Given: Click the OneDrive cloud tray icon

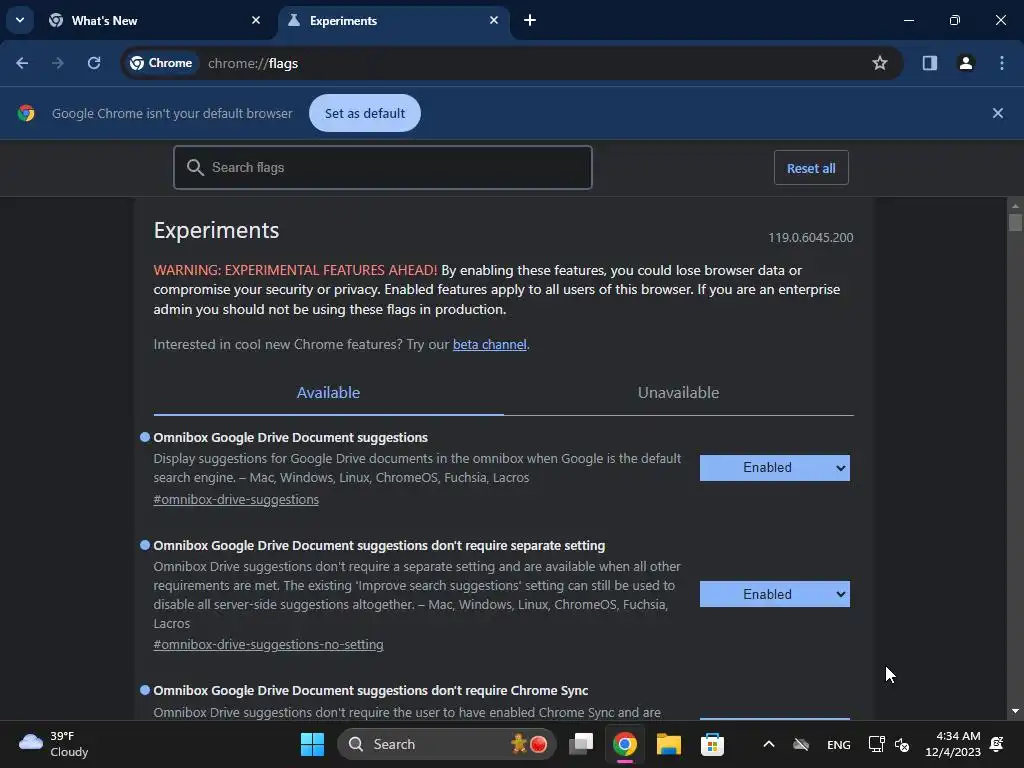Looking at the screenshot, I should [x=801, y=744].
